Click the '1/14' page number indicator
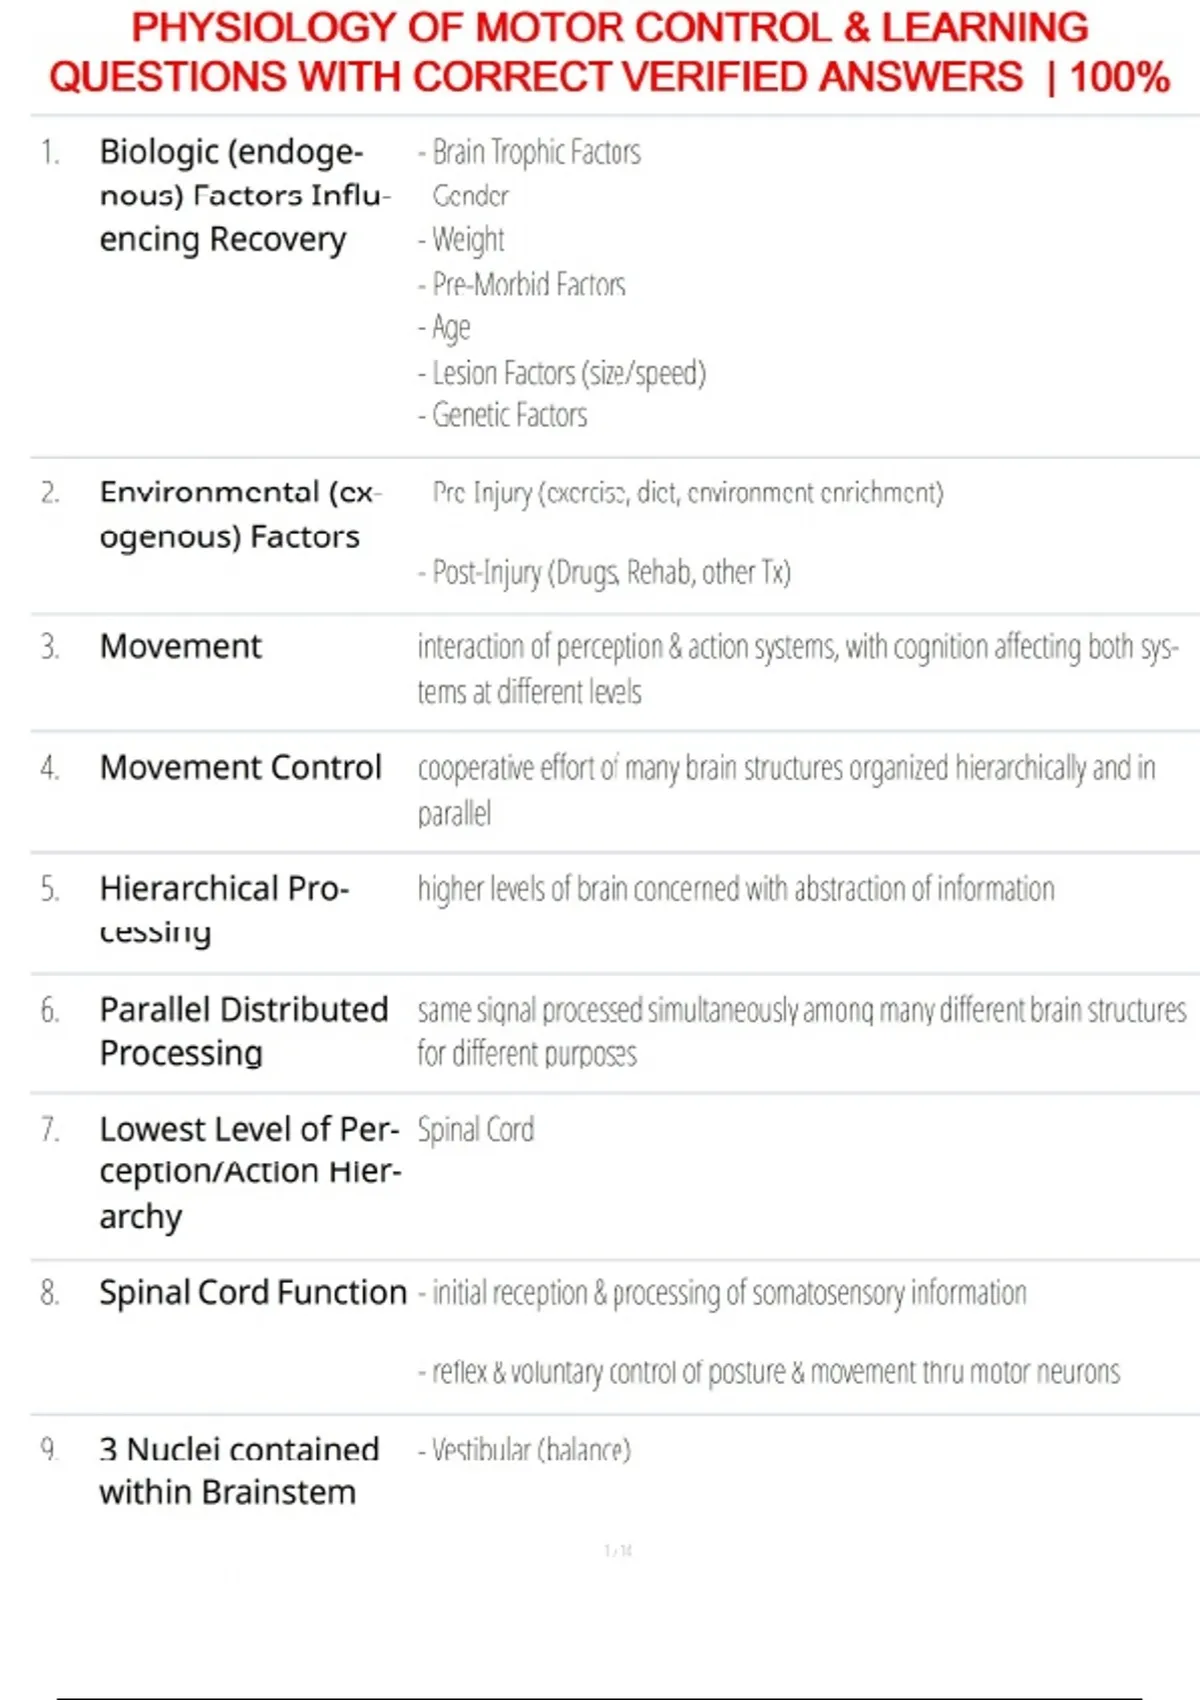Image resolution: width=1200 pixels, height=1700 pixels. coord(618,1551)
